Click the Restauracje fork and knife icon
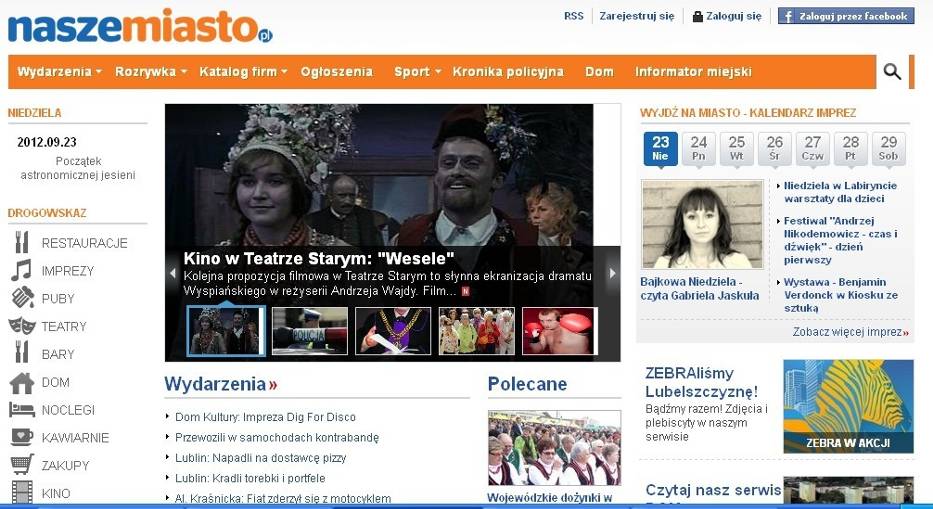 [x=21, y=242]
